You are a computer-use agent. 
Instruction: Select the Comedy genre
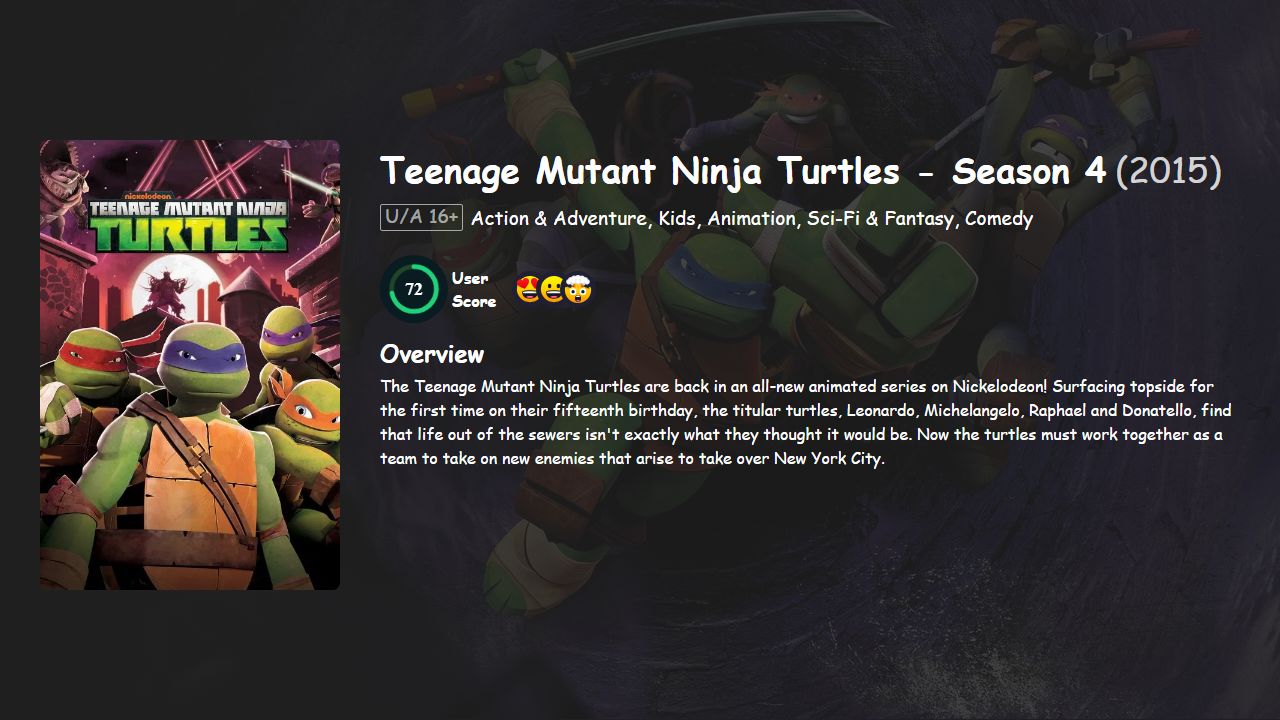[x=1004, y=218]
